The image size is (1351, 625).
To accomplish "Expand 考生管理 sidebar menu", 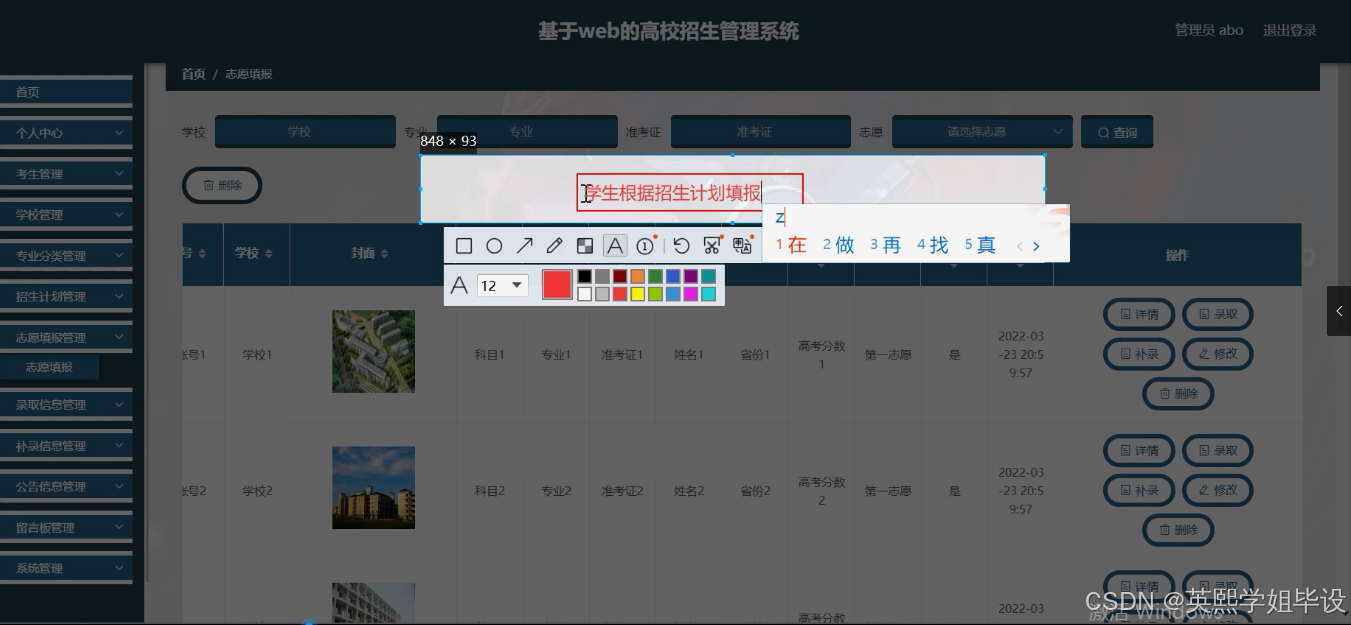I will pos(66,174).
